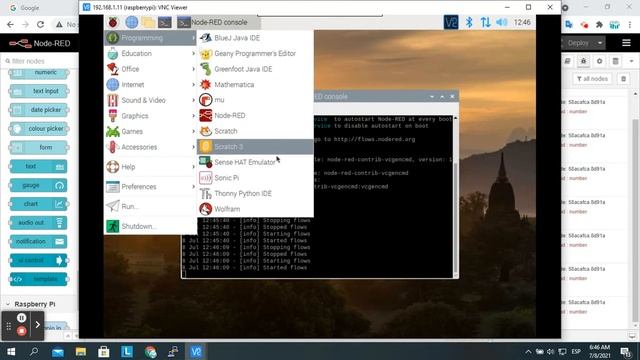
Task: Focus the filter nodes search field
Action: pos(40,61)
